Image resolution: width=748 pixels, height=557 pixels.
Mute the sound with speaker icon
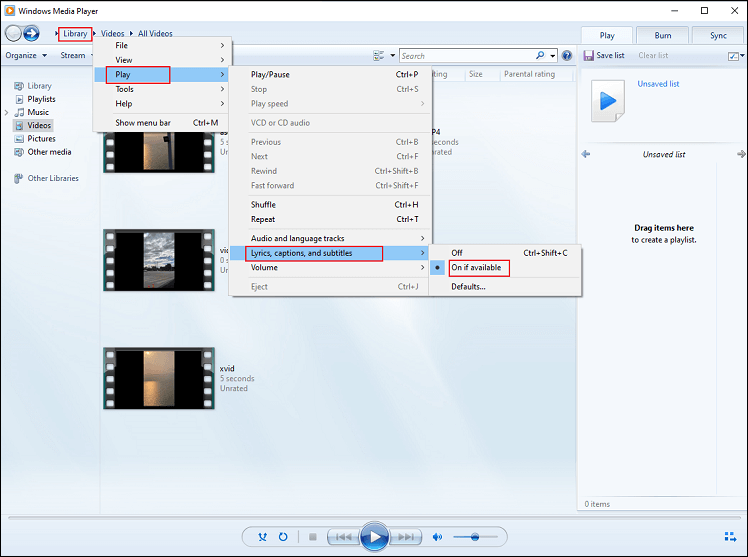(437, 537)
